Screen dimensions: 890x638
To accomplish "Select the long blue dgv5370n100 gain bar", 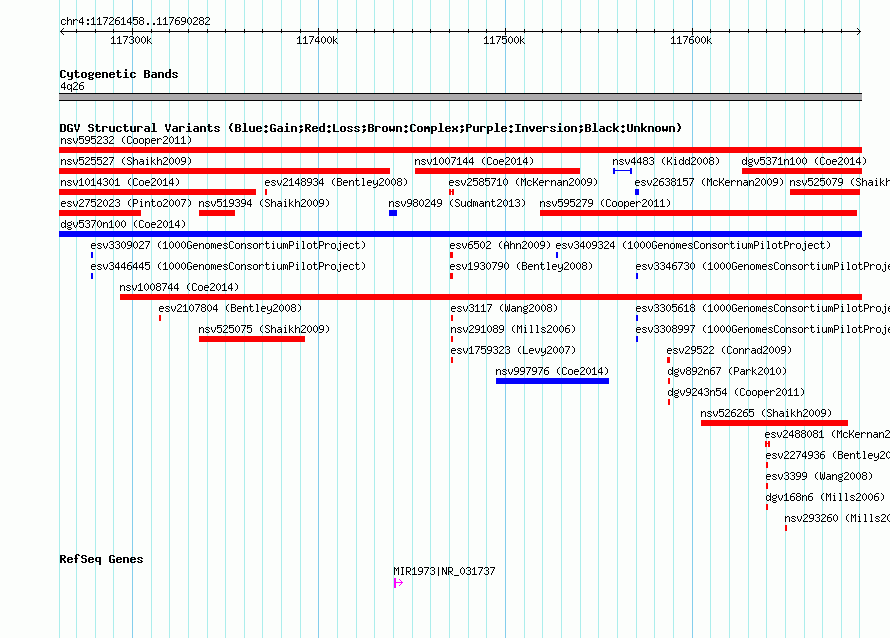I will (460, 234).
